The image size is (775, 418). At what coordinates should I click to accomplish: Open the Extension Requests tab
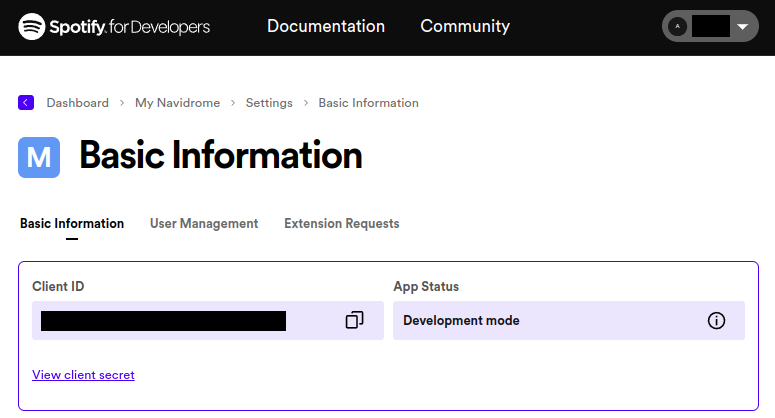point(341,224)
